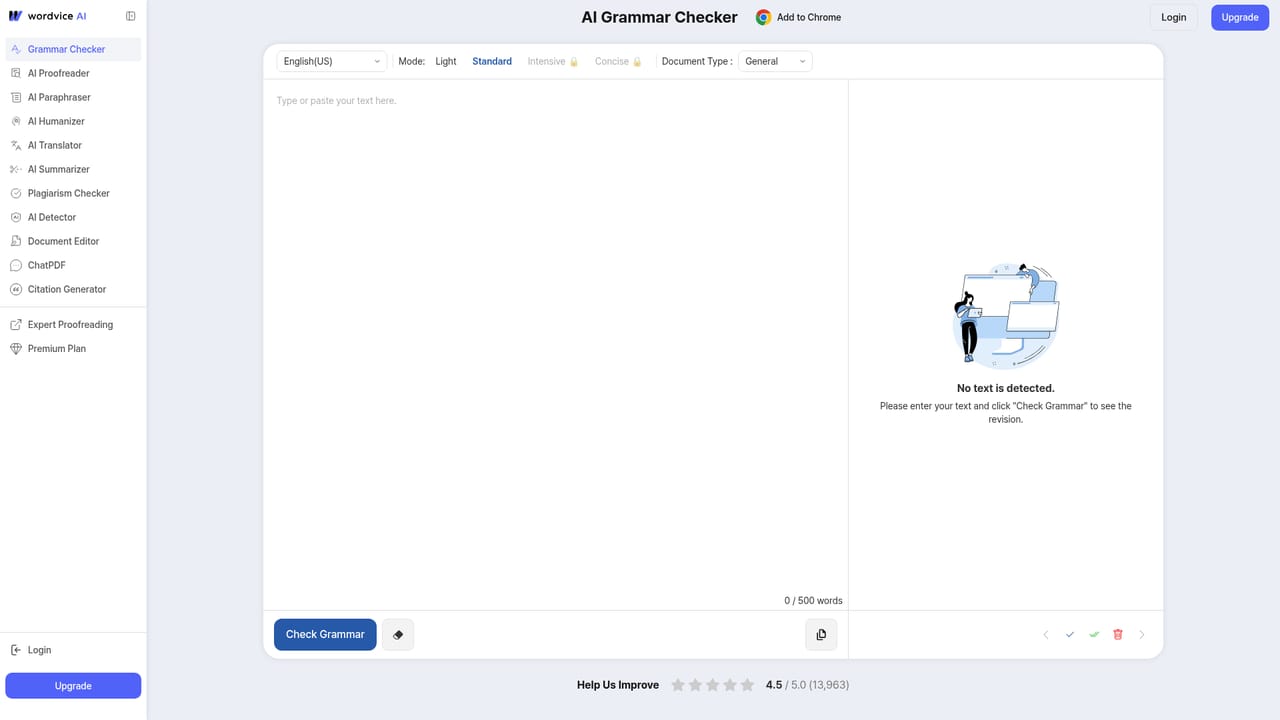The height and width of the screenshot is (720, 1280).
Task: Rate with the fifth star
Action: 747,685
